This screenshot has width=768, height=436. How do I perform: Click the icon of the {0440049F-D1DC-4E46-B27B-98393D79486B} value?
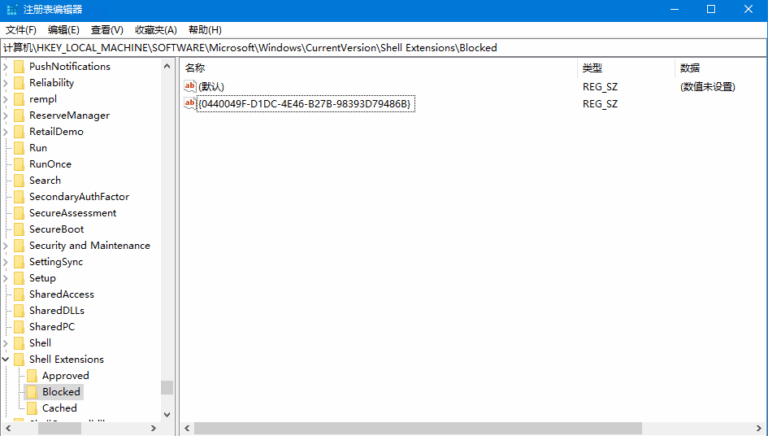[x=190, y=104]
